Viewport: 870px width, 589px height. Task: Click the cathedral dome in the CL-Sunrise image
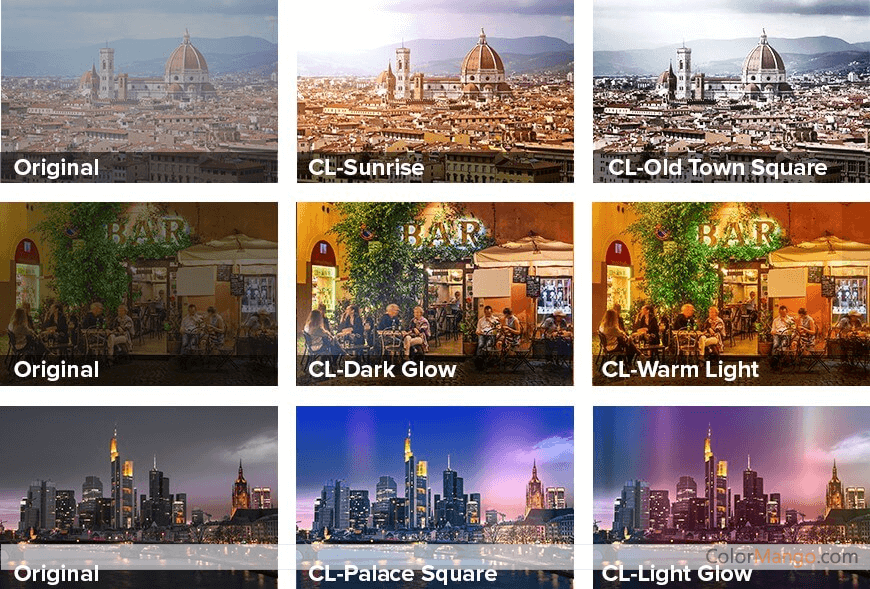483,57
